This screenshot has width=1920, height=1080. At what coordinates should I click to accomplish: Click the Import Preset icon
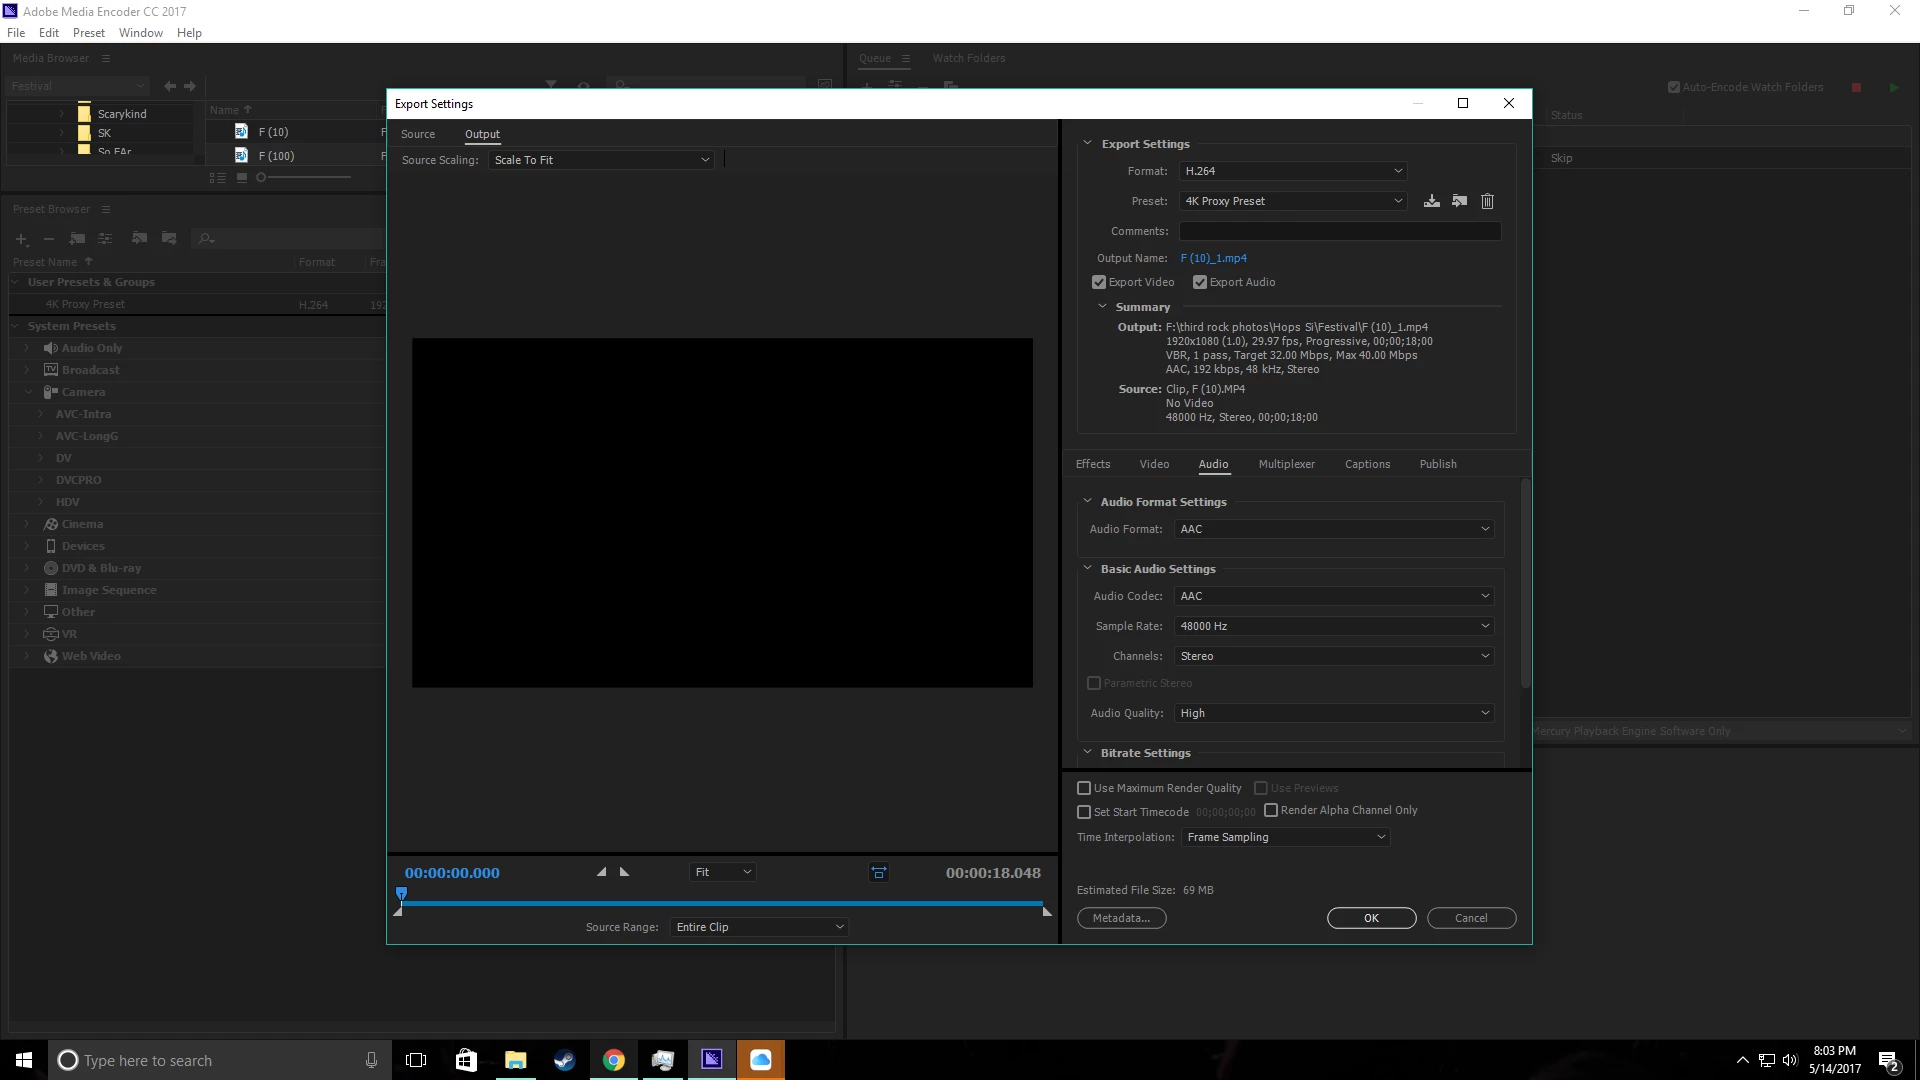click(1460, 201)
